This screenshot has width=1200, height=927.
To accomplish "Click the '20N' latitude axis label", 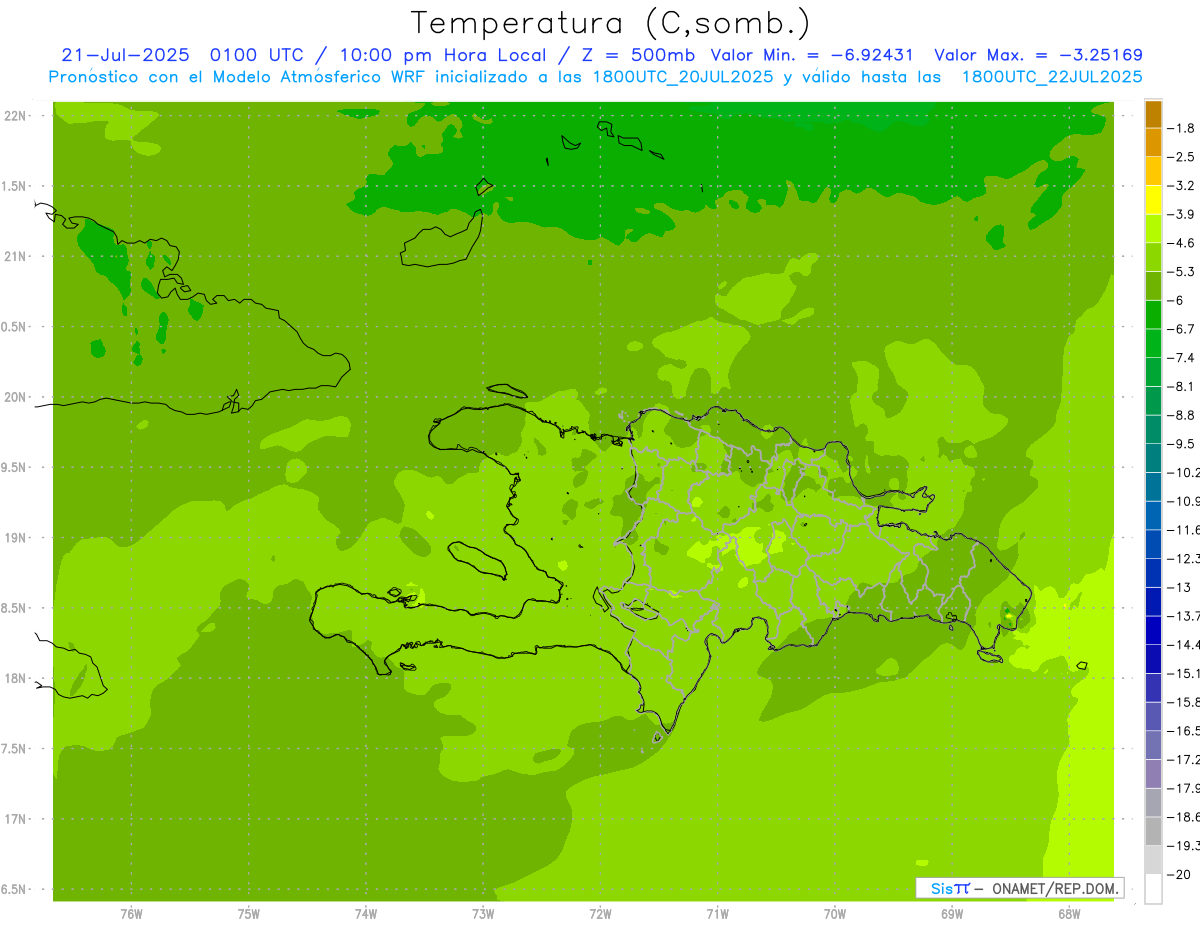I will [15, 397].
